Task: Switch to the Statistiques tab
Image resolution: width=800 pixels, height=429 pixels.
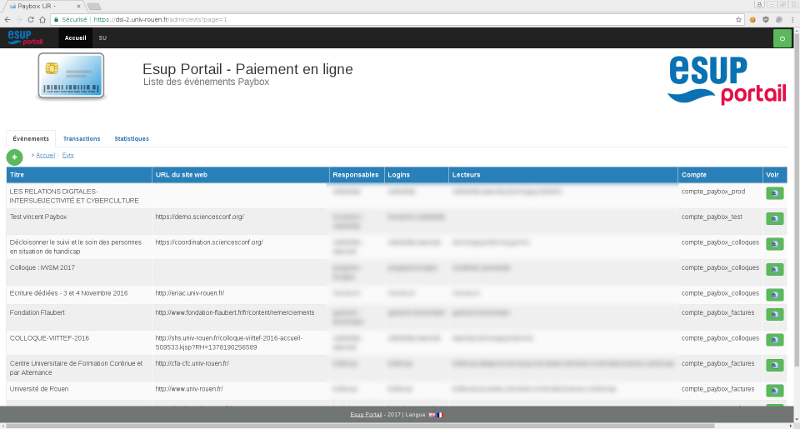Action: point(131,139)
